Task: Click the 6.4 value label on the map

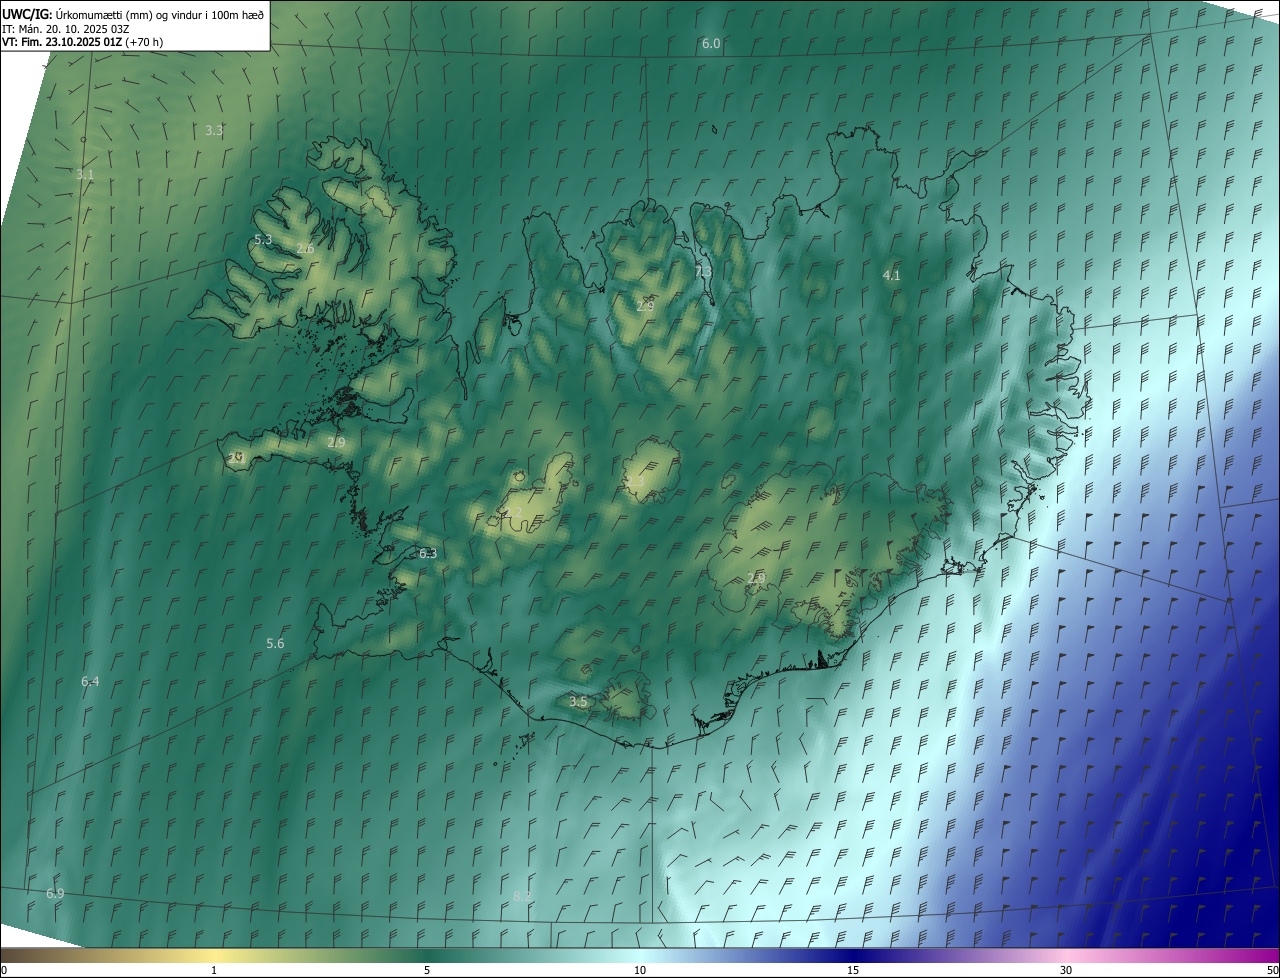Action: pyautogui.click(x=90, y=681)
